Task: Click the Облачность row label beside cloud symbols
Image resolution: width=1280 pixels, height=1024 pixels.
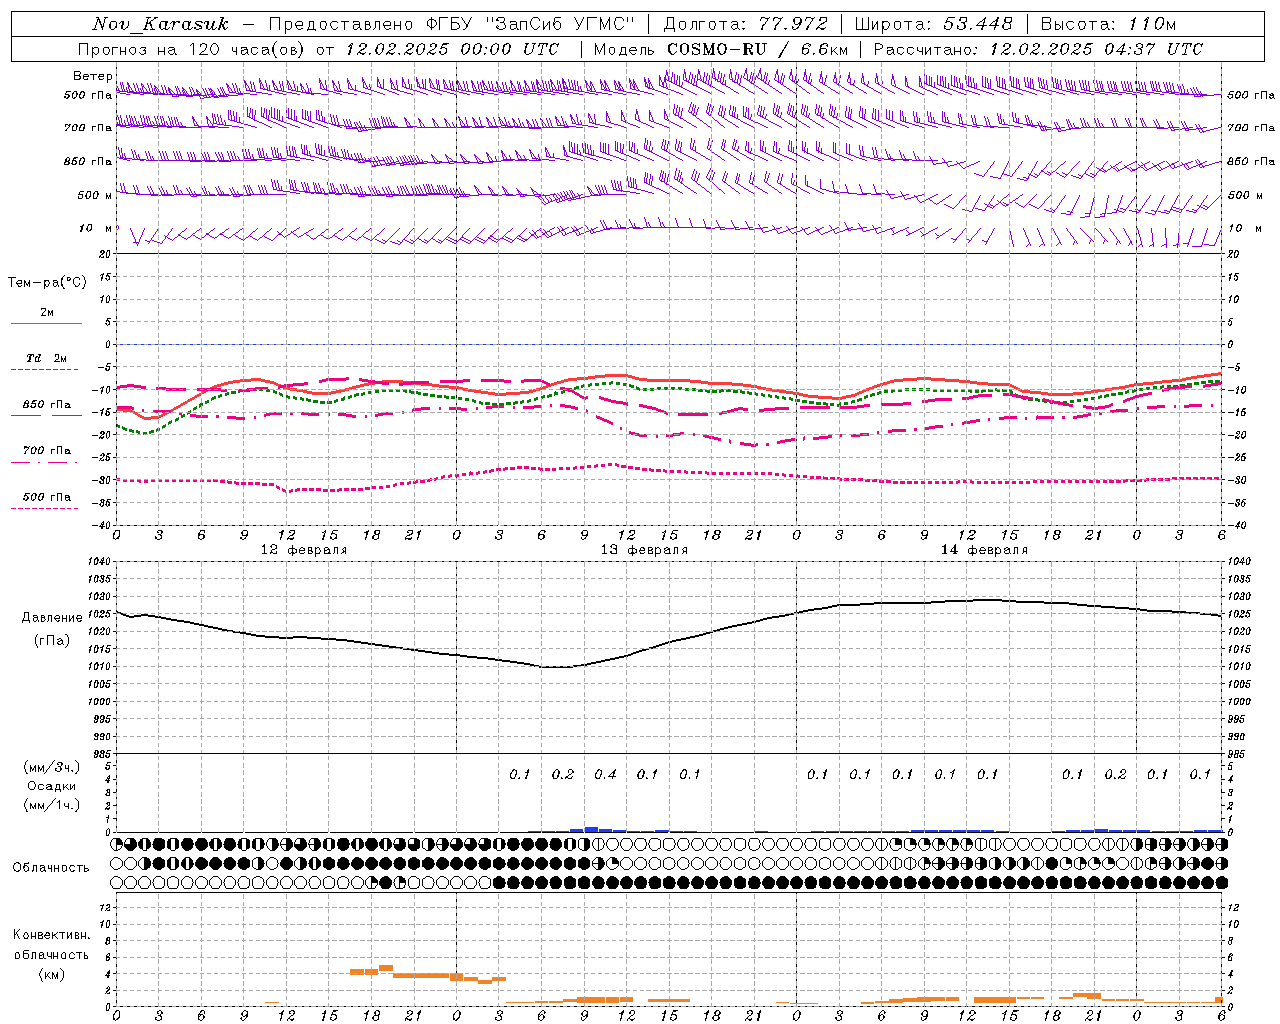Action: pyautogui.click(x=51, y=868)
